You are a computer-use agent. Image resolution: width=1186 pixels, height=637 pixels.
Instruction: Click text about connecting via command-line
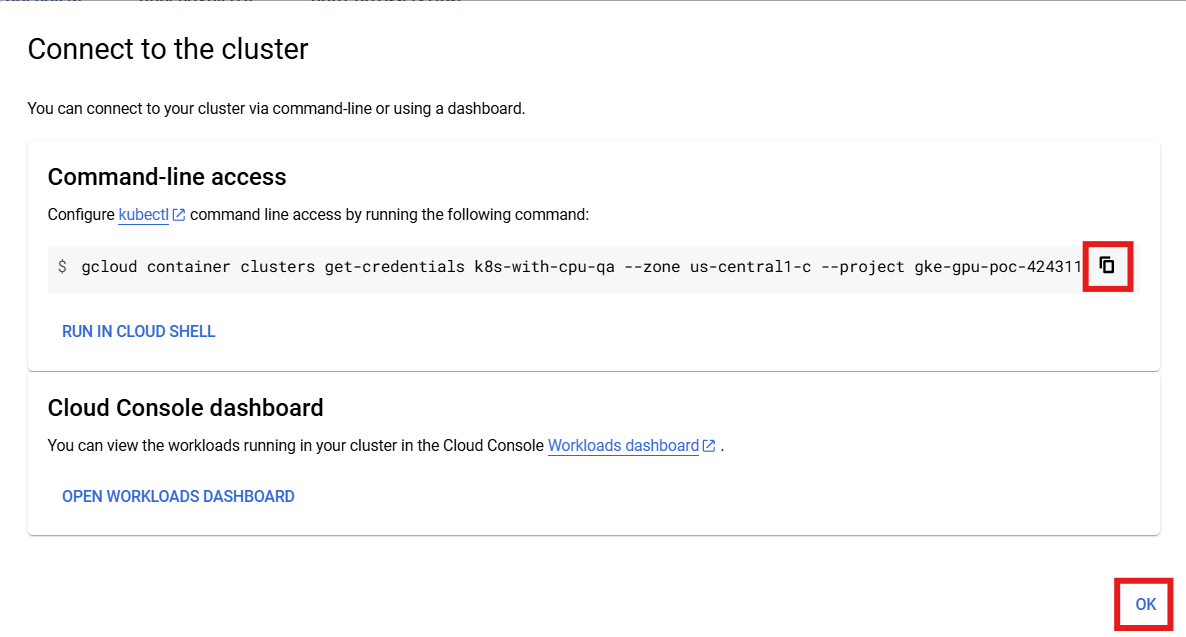(x=276, y=108)
